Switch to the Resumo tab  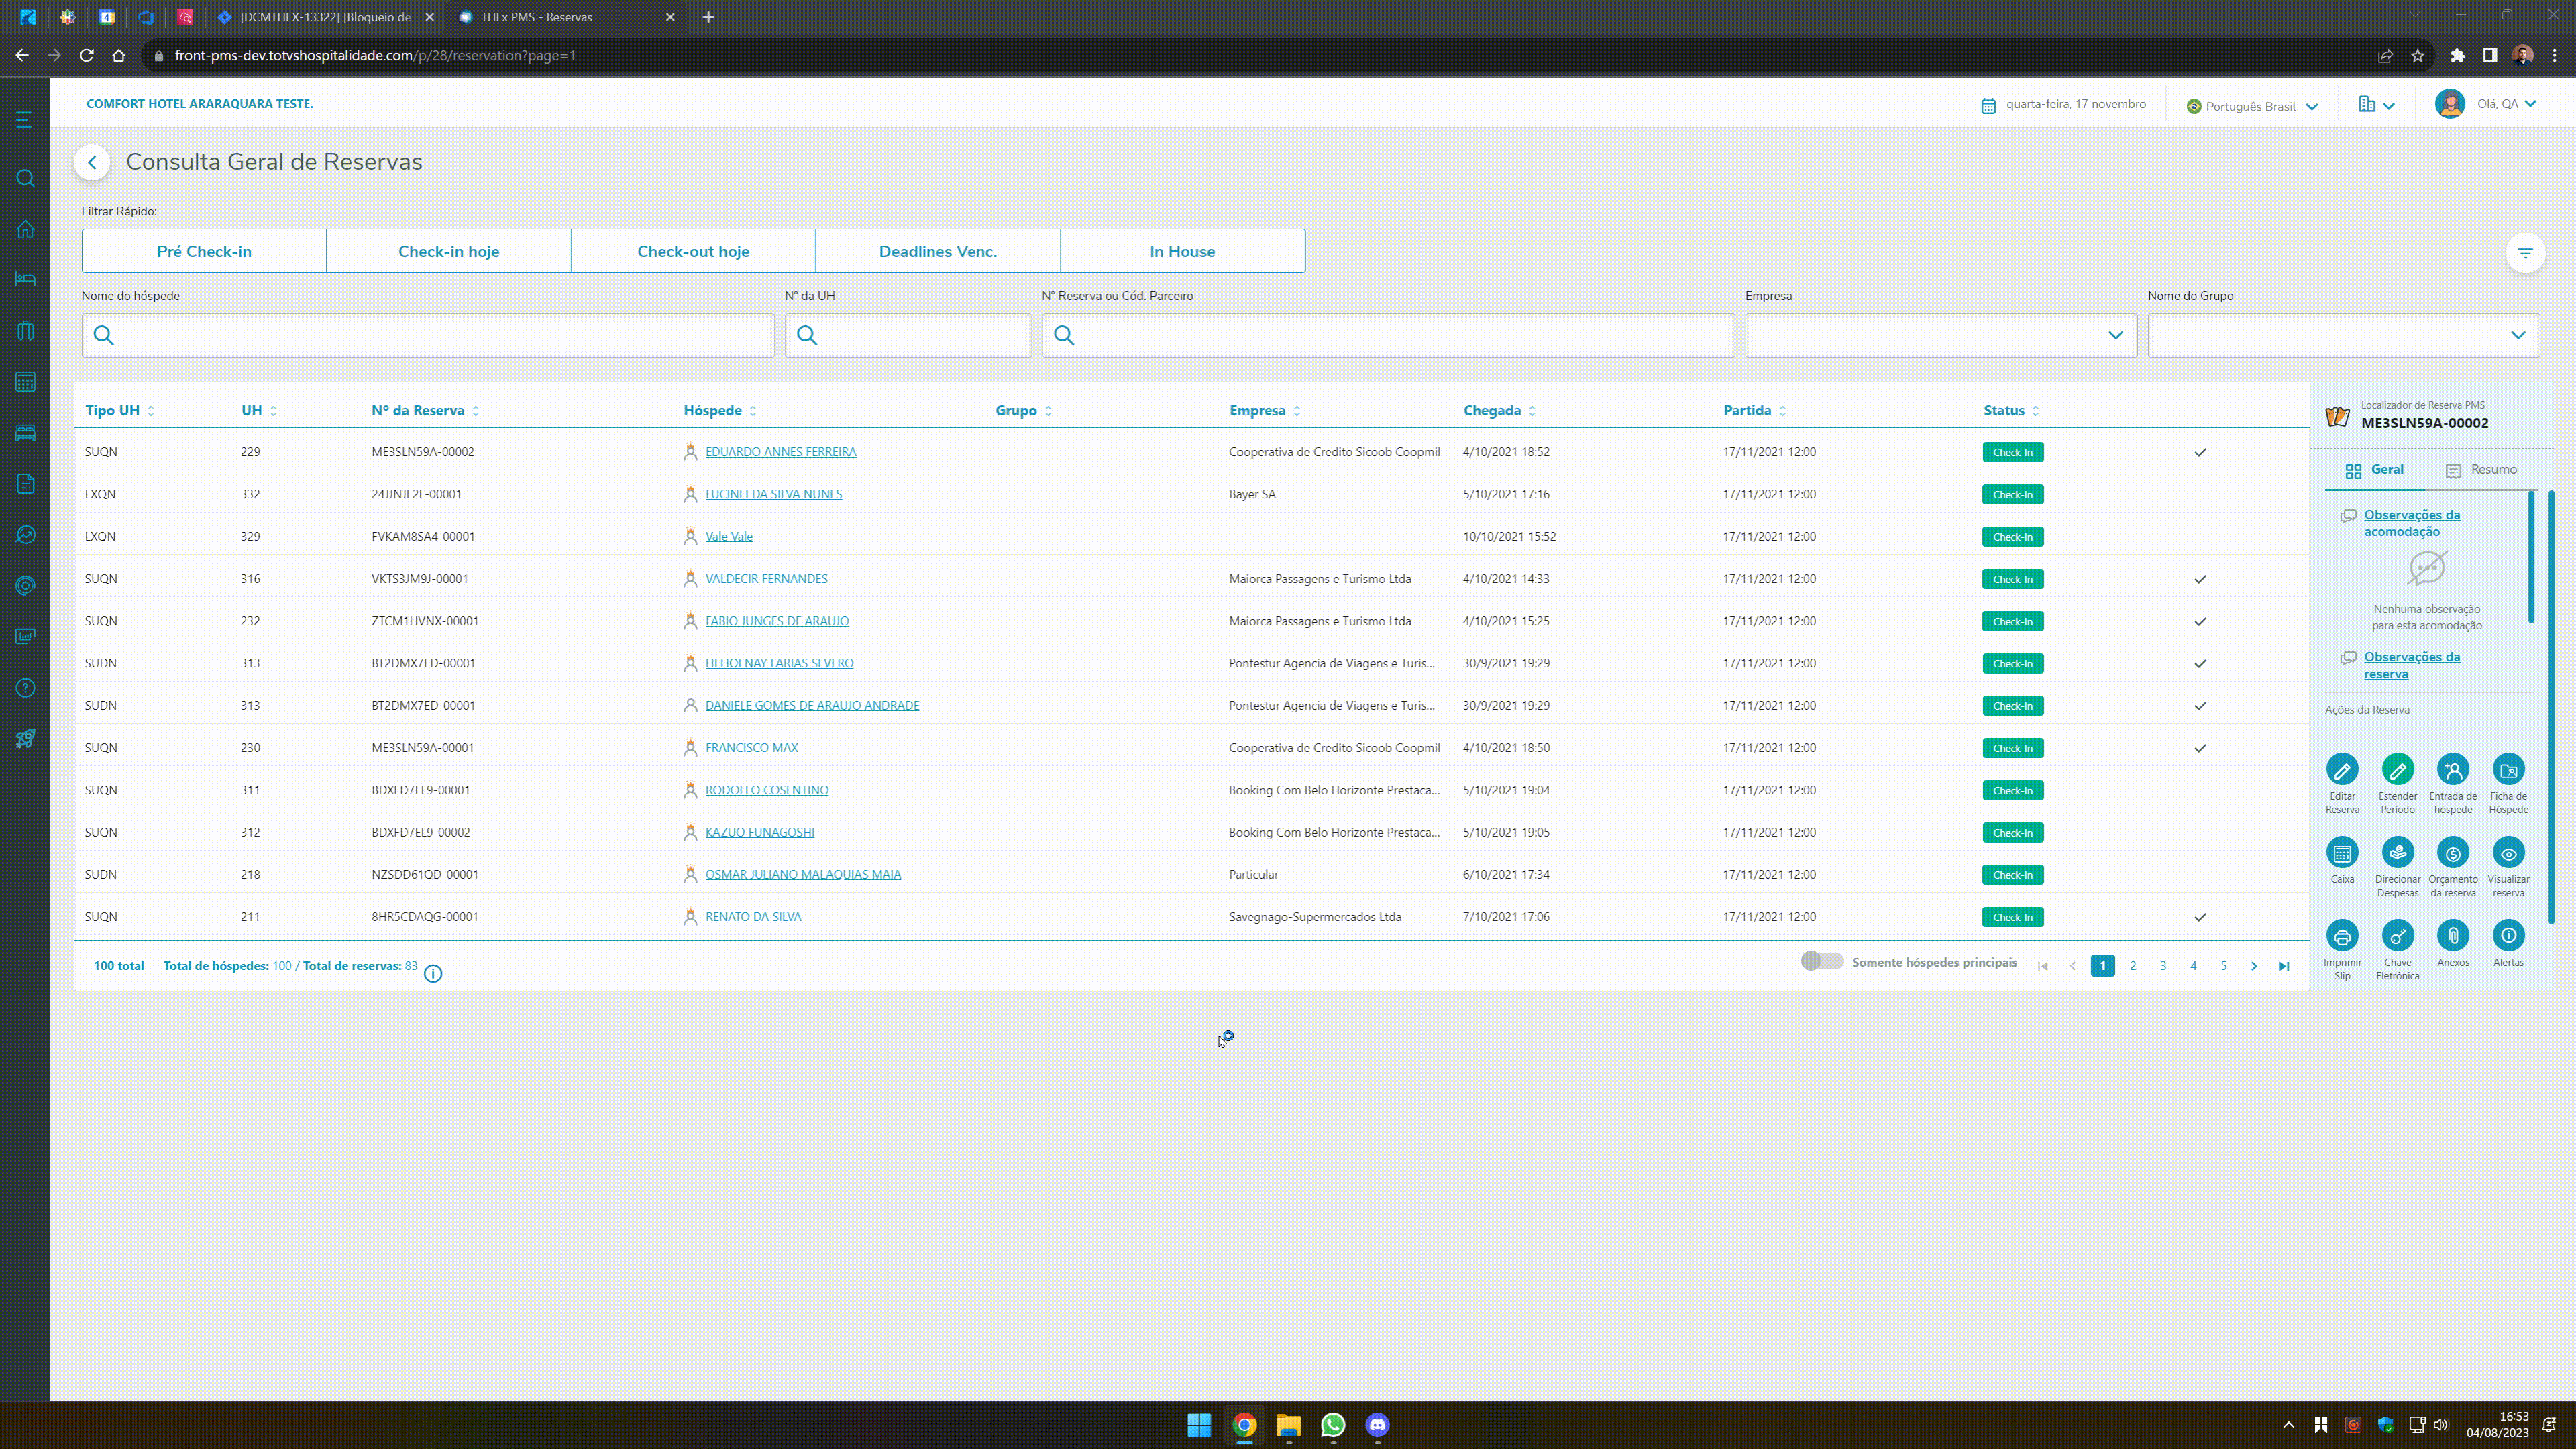click(2481, 469)
